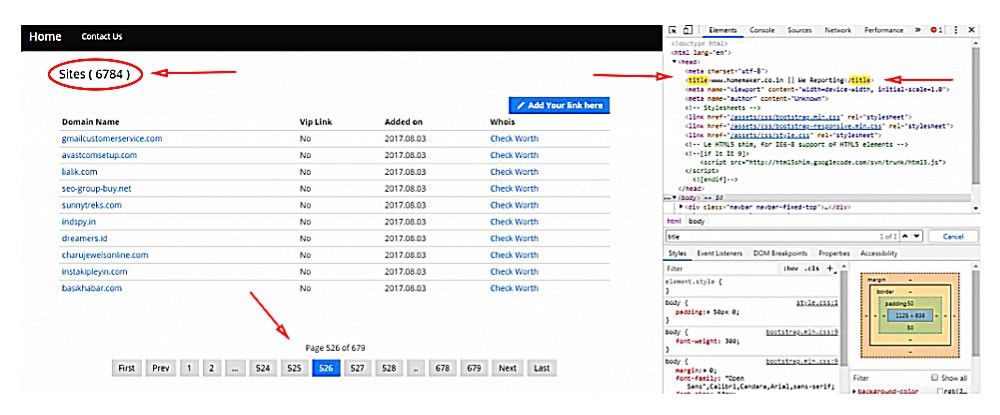1000x415 pixels.
Task: Click the body breadcrumb item
Action: pyautogui.click(x=696, y=221)
